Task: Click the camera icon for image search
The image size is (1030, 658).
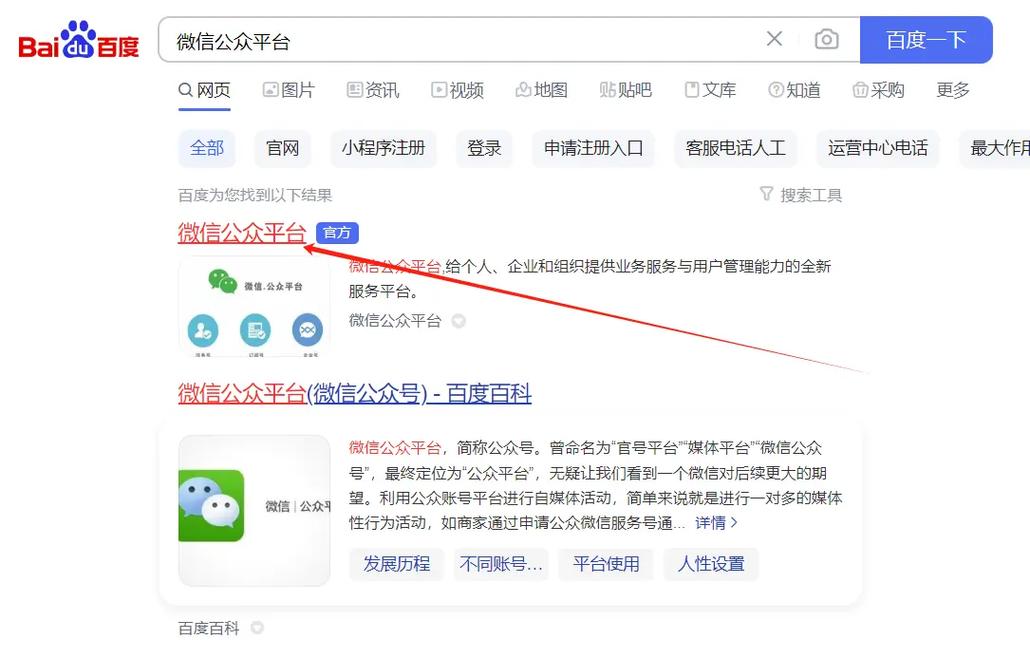Action: 827,38
